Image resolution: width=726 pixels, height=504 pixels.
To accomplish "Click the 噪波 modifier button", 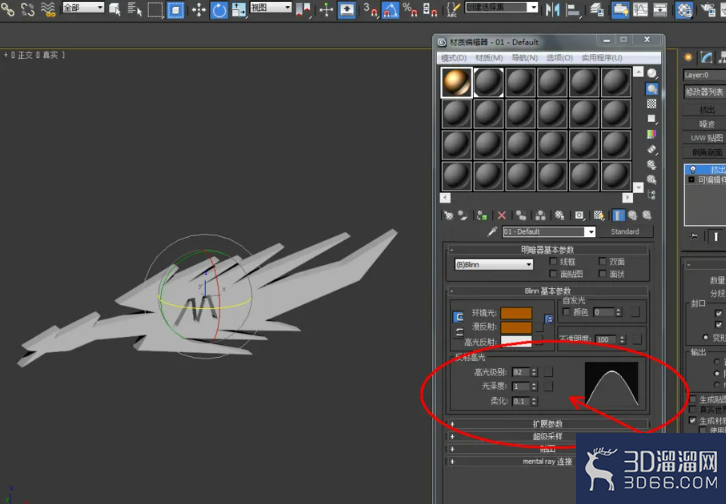I will (x=704, y=124).
